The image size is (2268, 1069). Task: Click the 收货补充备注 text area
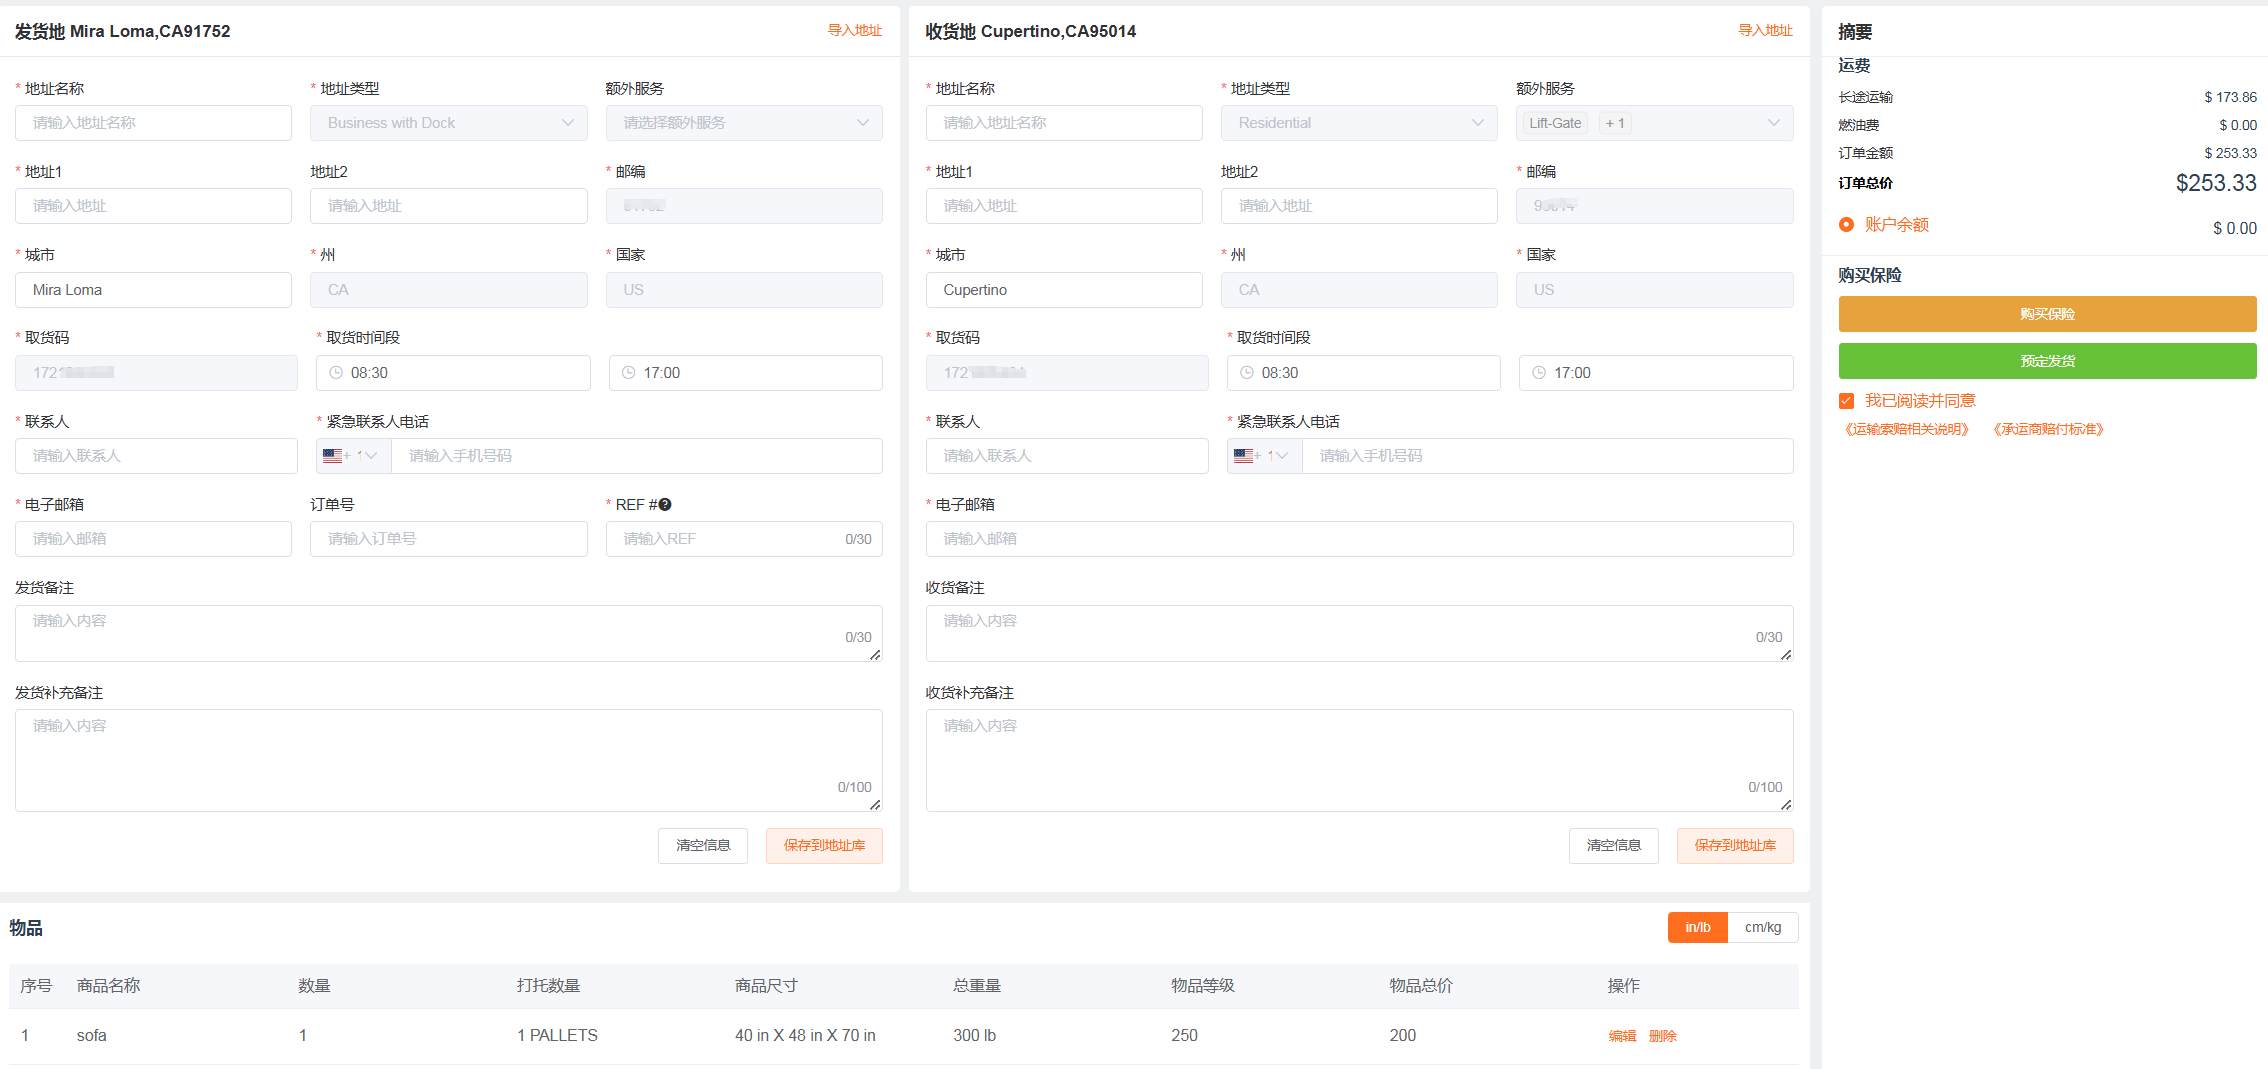coord(1360,761)
